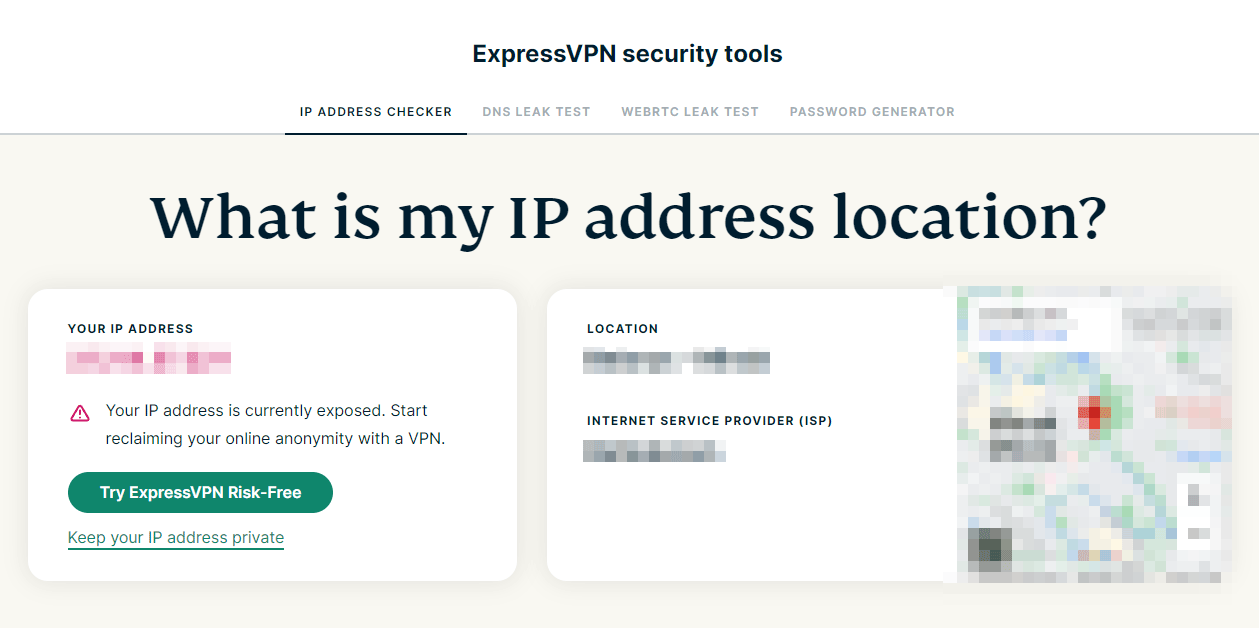Viewport: 1259px width, 628px height.
Task: Click the blurred pink IP address value
Action: [x=149, y=358]
